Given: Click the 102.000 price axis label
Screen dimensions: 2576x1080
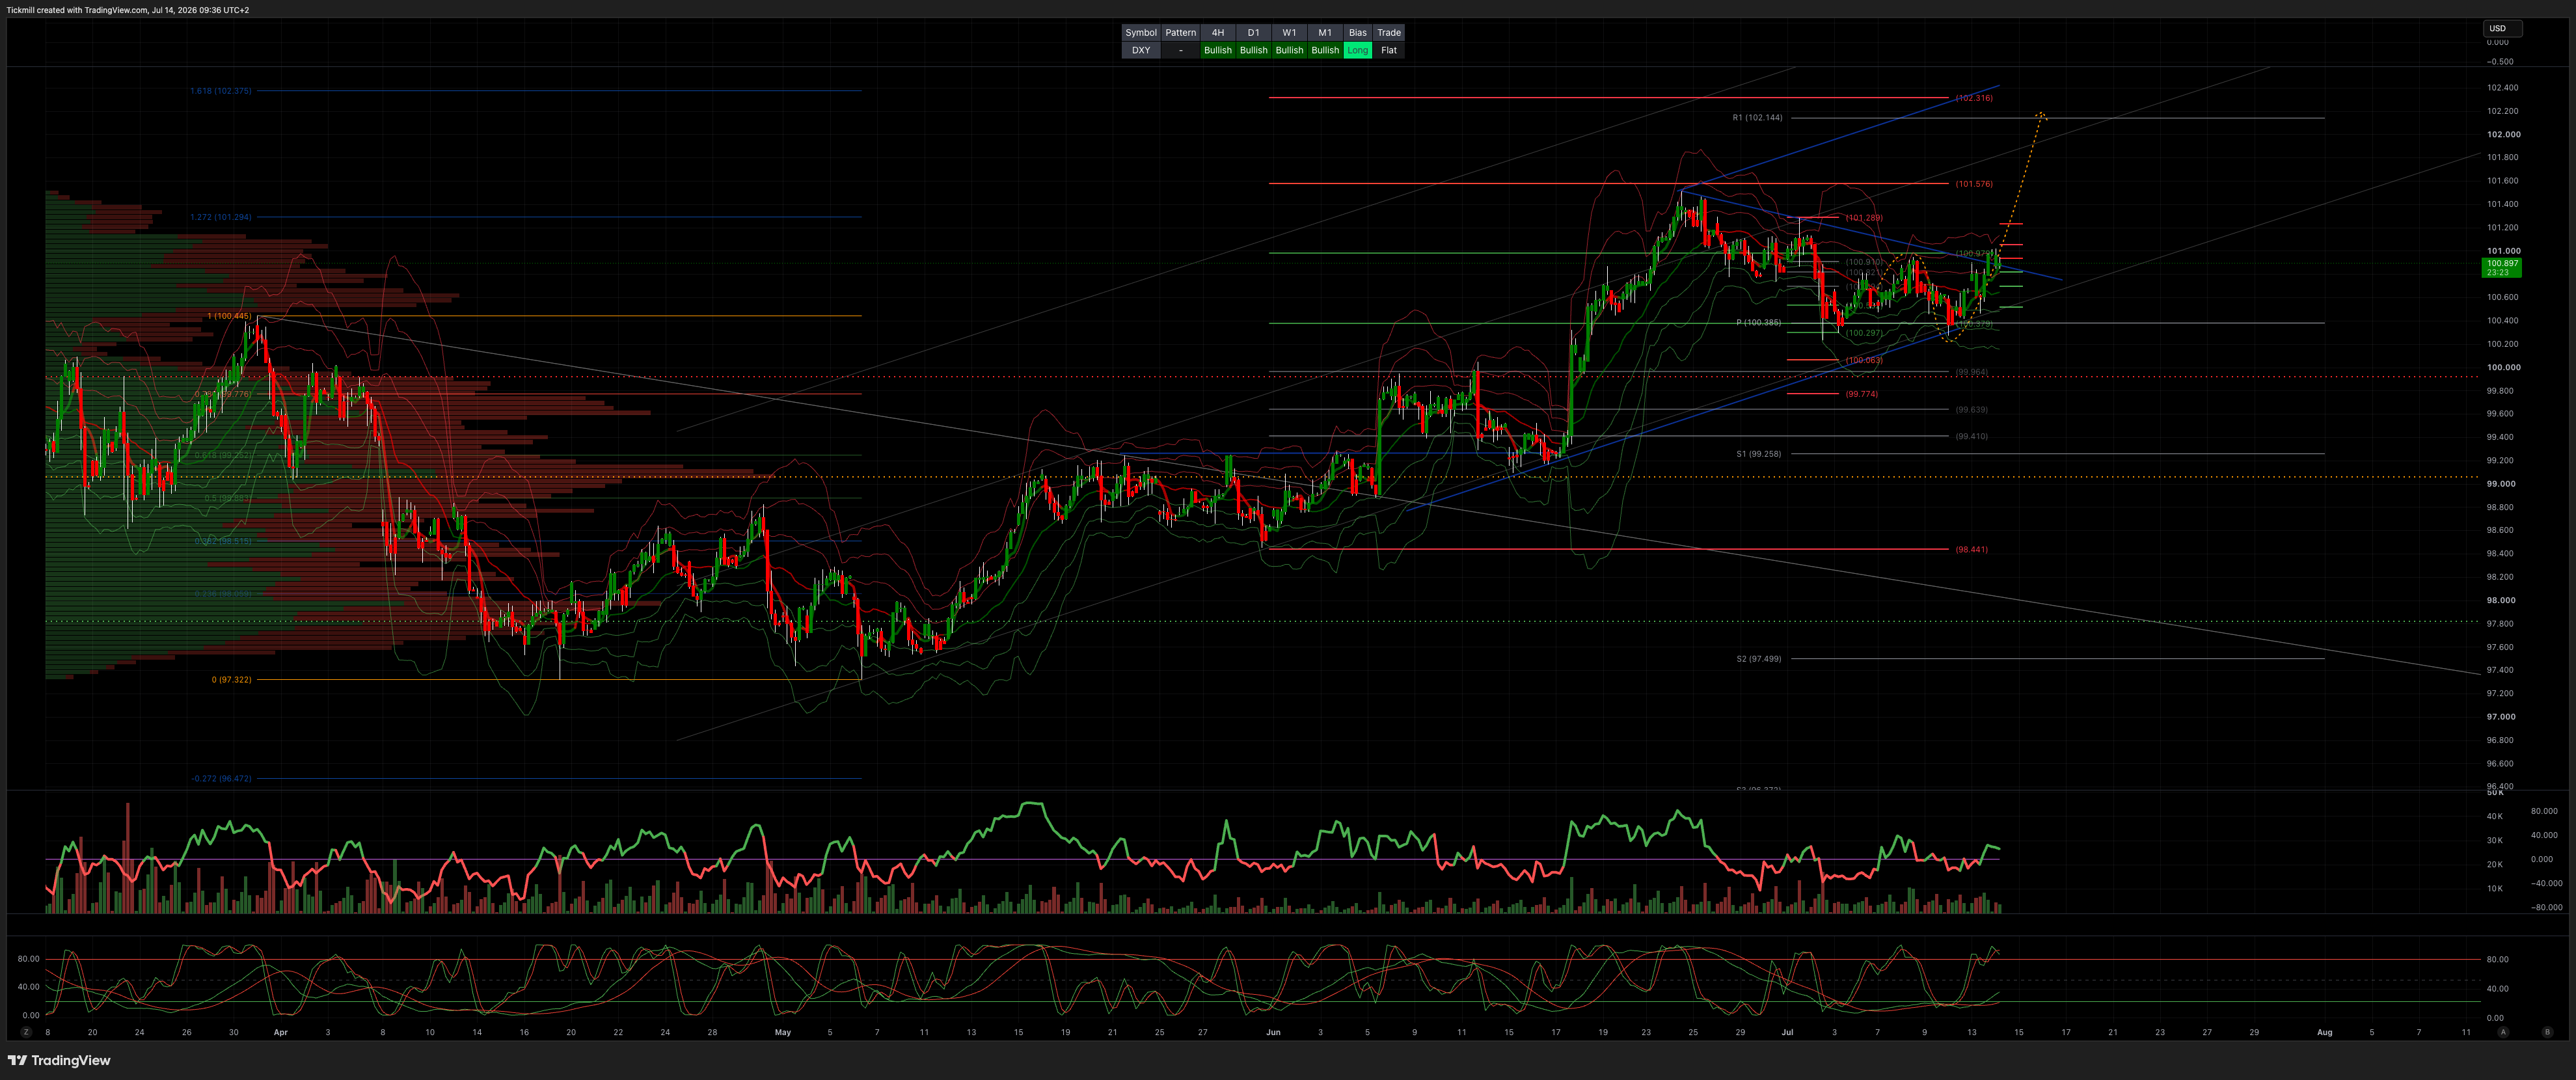Looking at the screenshot, I should tap(2504, 134).
